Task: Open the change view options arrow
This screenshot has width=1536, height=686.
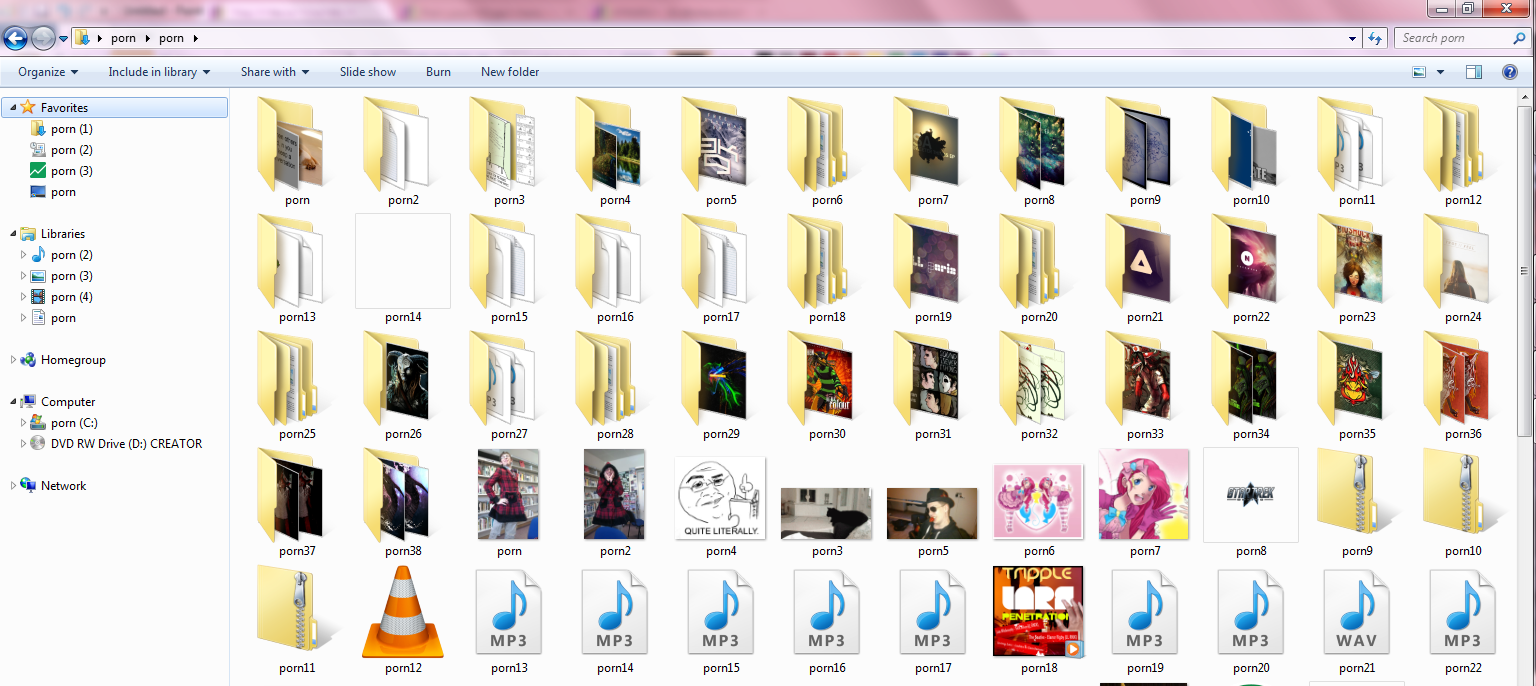Action: 1440,72
